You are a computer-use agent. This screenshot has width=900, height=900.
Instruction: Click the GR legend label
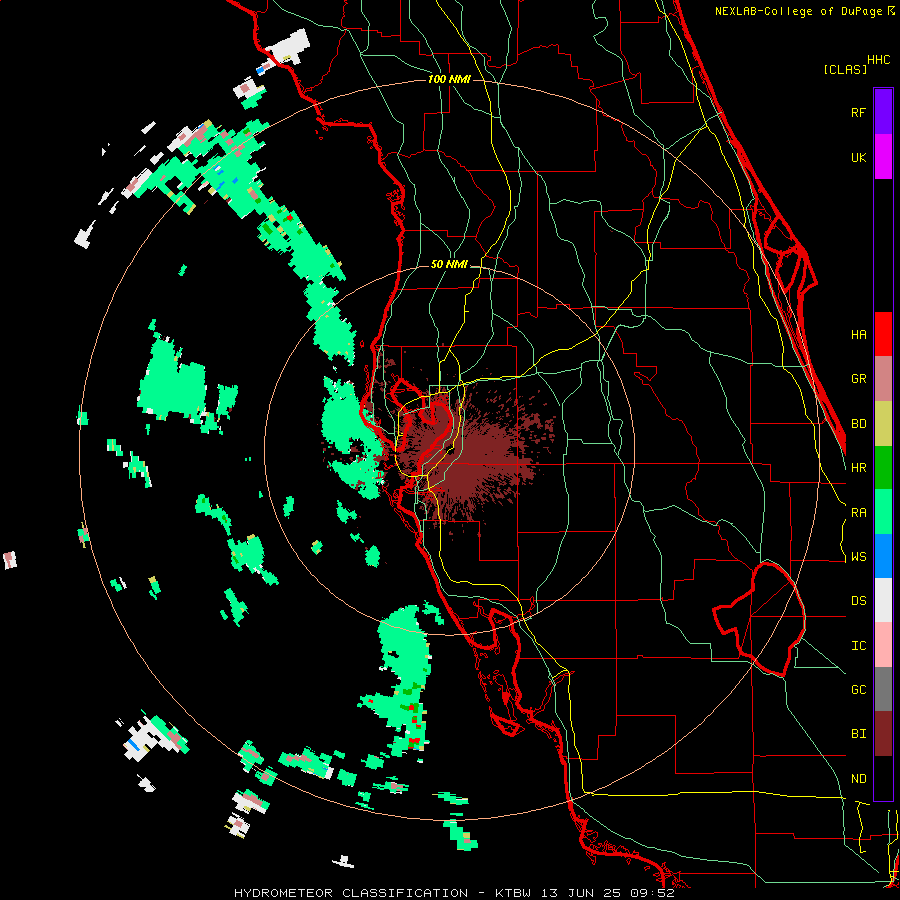[859, 379]
